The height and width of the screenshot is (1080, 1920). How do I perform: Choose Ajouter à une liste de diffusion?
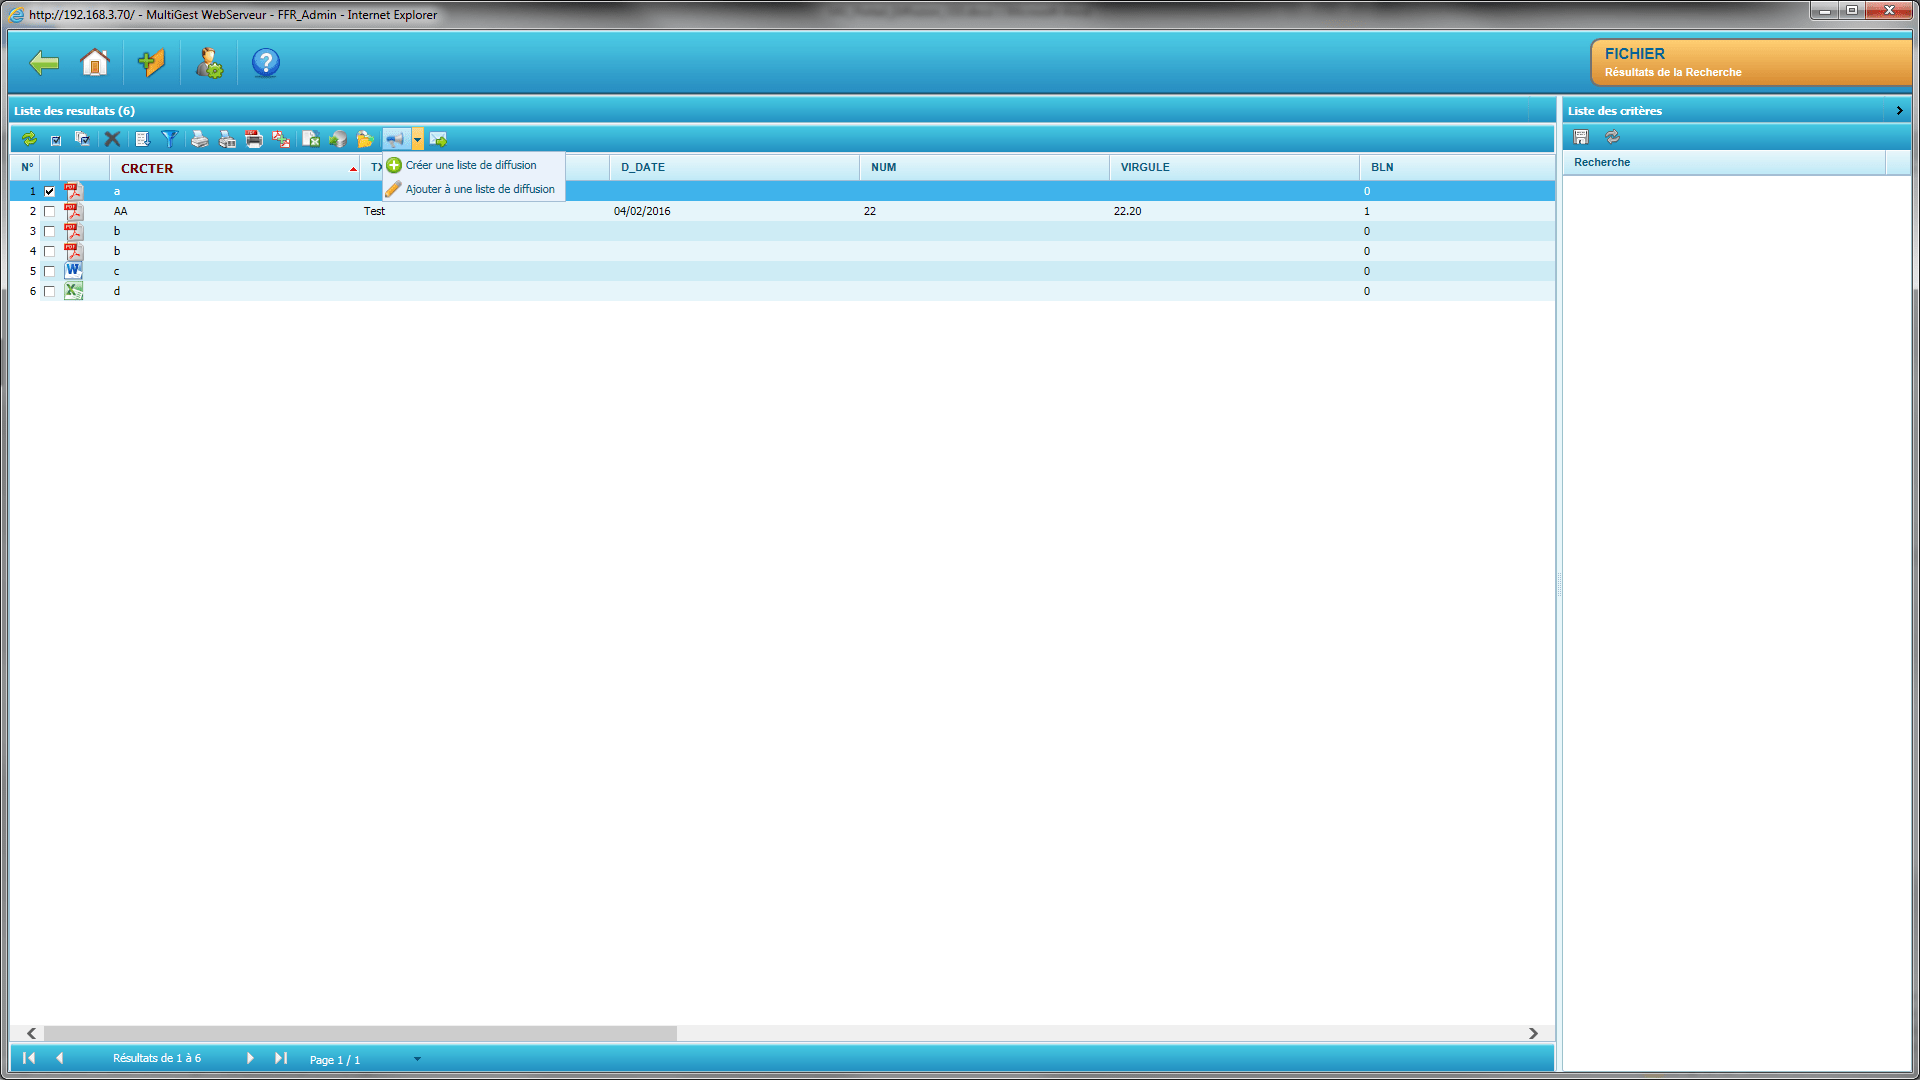click(479, 189)
